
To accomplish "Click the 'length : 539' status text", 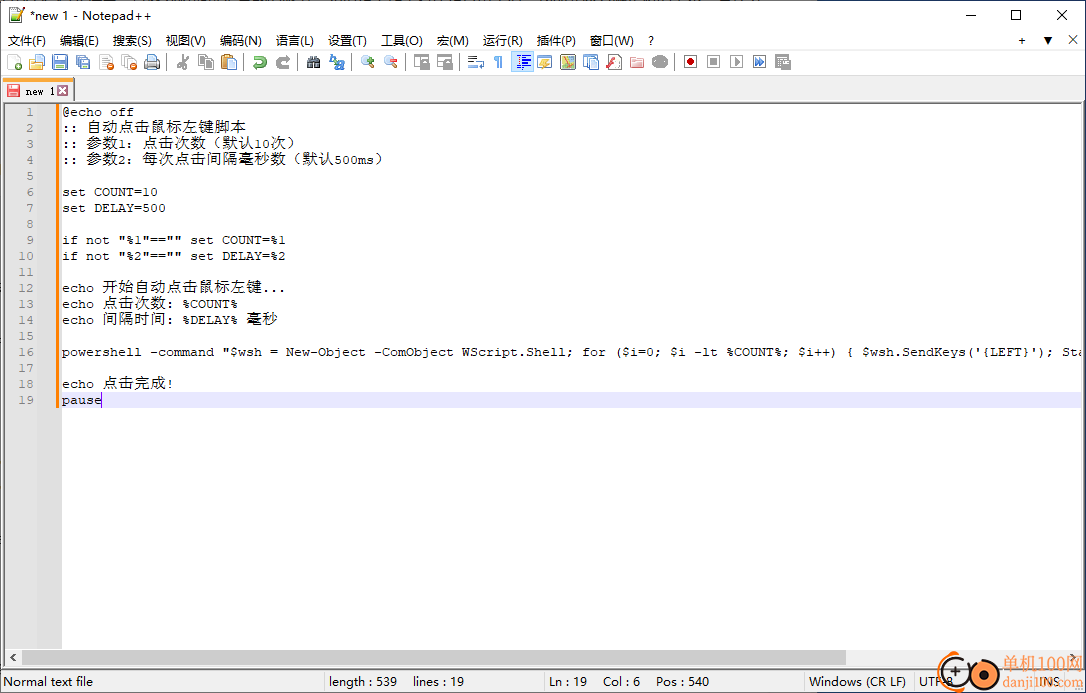I will (x=363, y=682).
